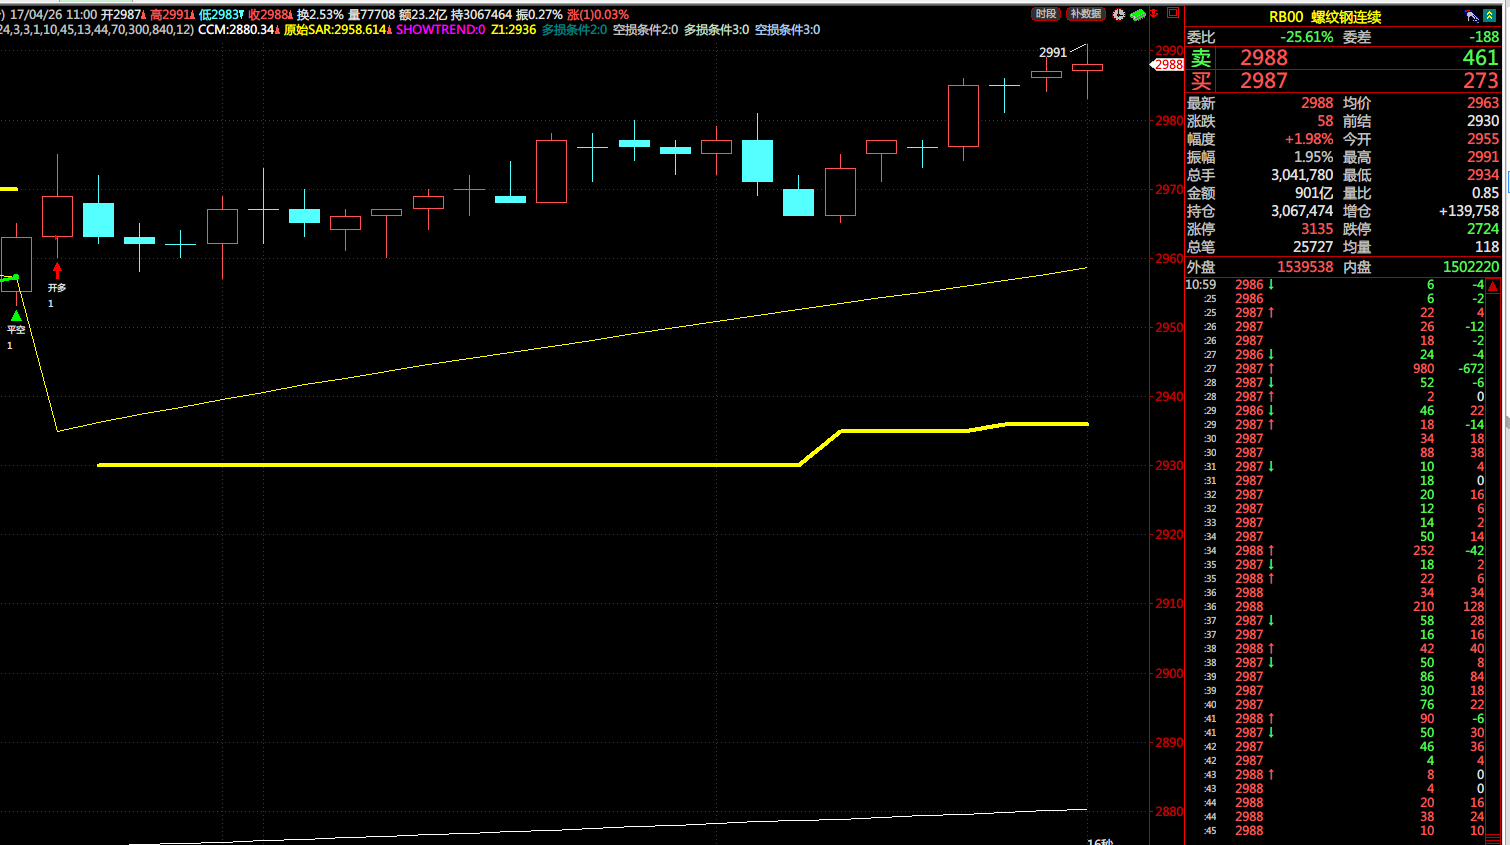
Task: Click the 时段 (time period) button
Action: 1046,14
